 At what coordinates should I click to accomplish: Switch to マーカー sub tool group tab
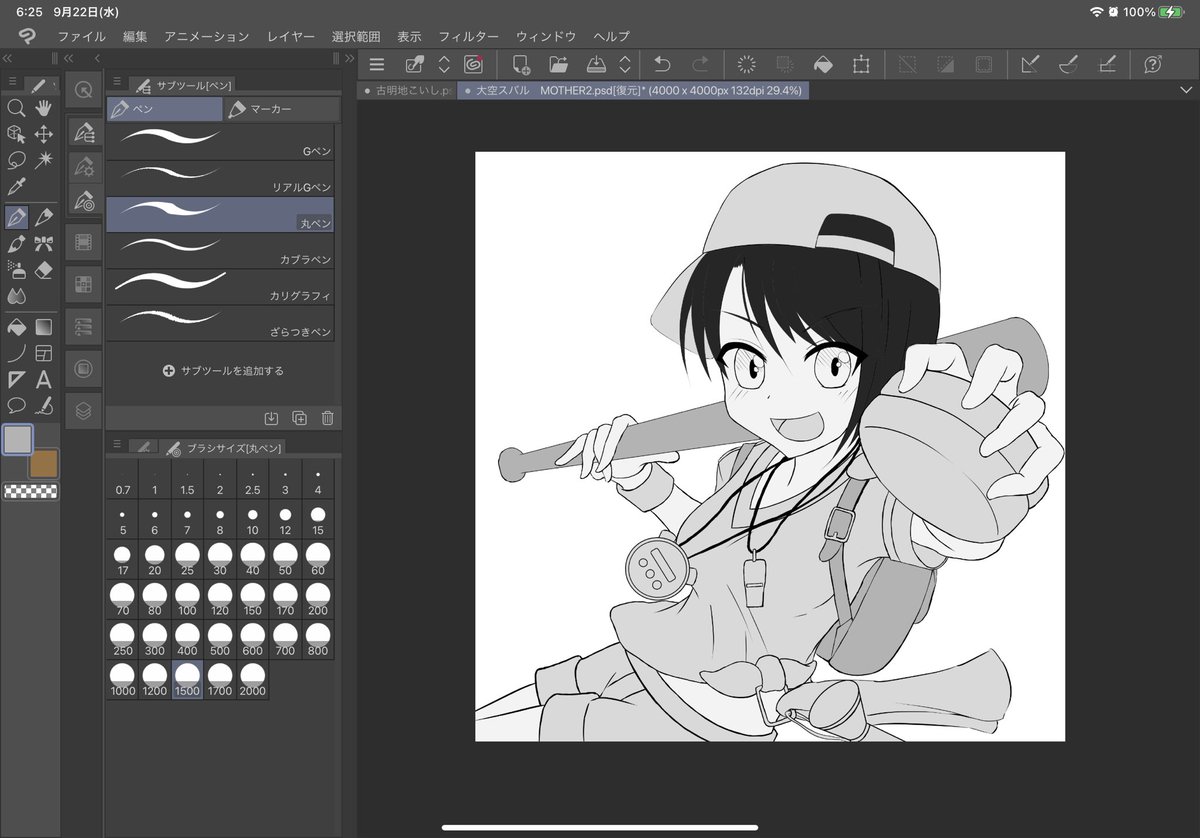(283, 109)
